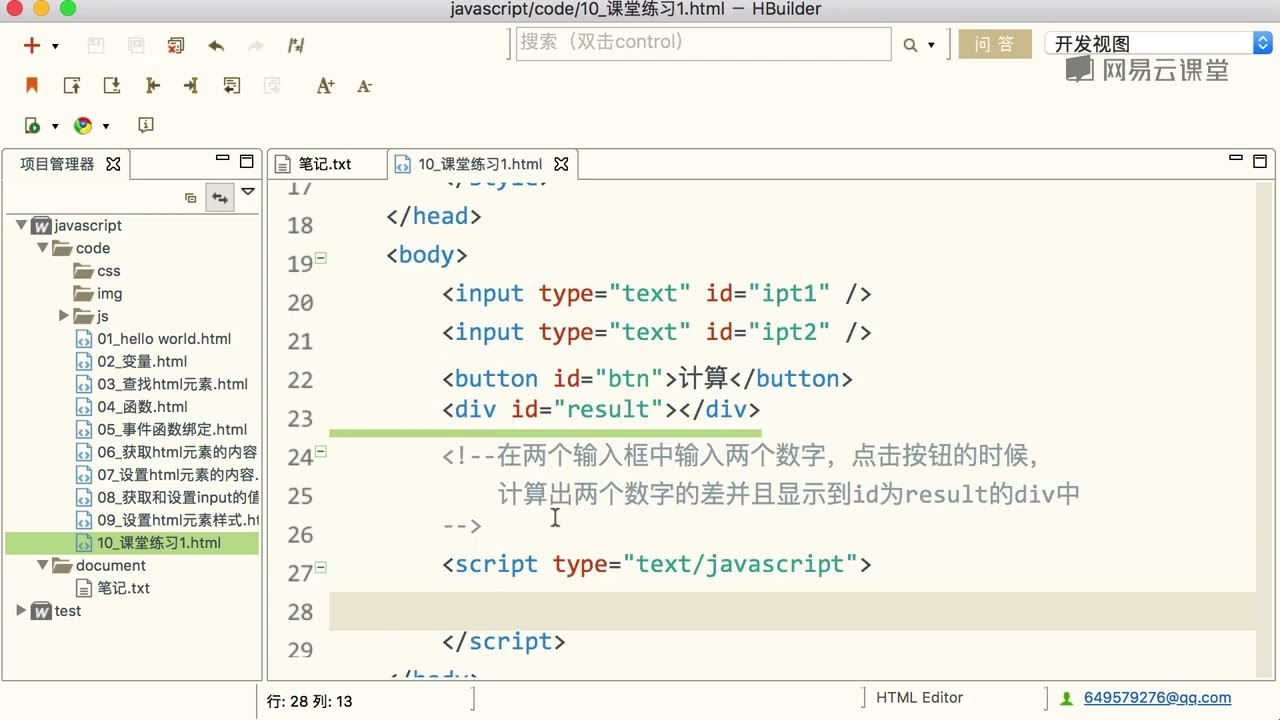1280x720 pixels.
Task: Decrease font size with A- icon
Action: pyautogui.click(x=364, y=86)
